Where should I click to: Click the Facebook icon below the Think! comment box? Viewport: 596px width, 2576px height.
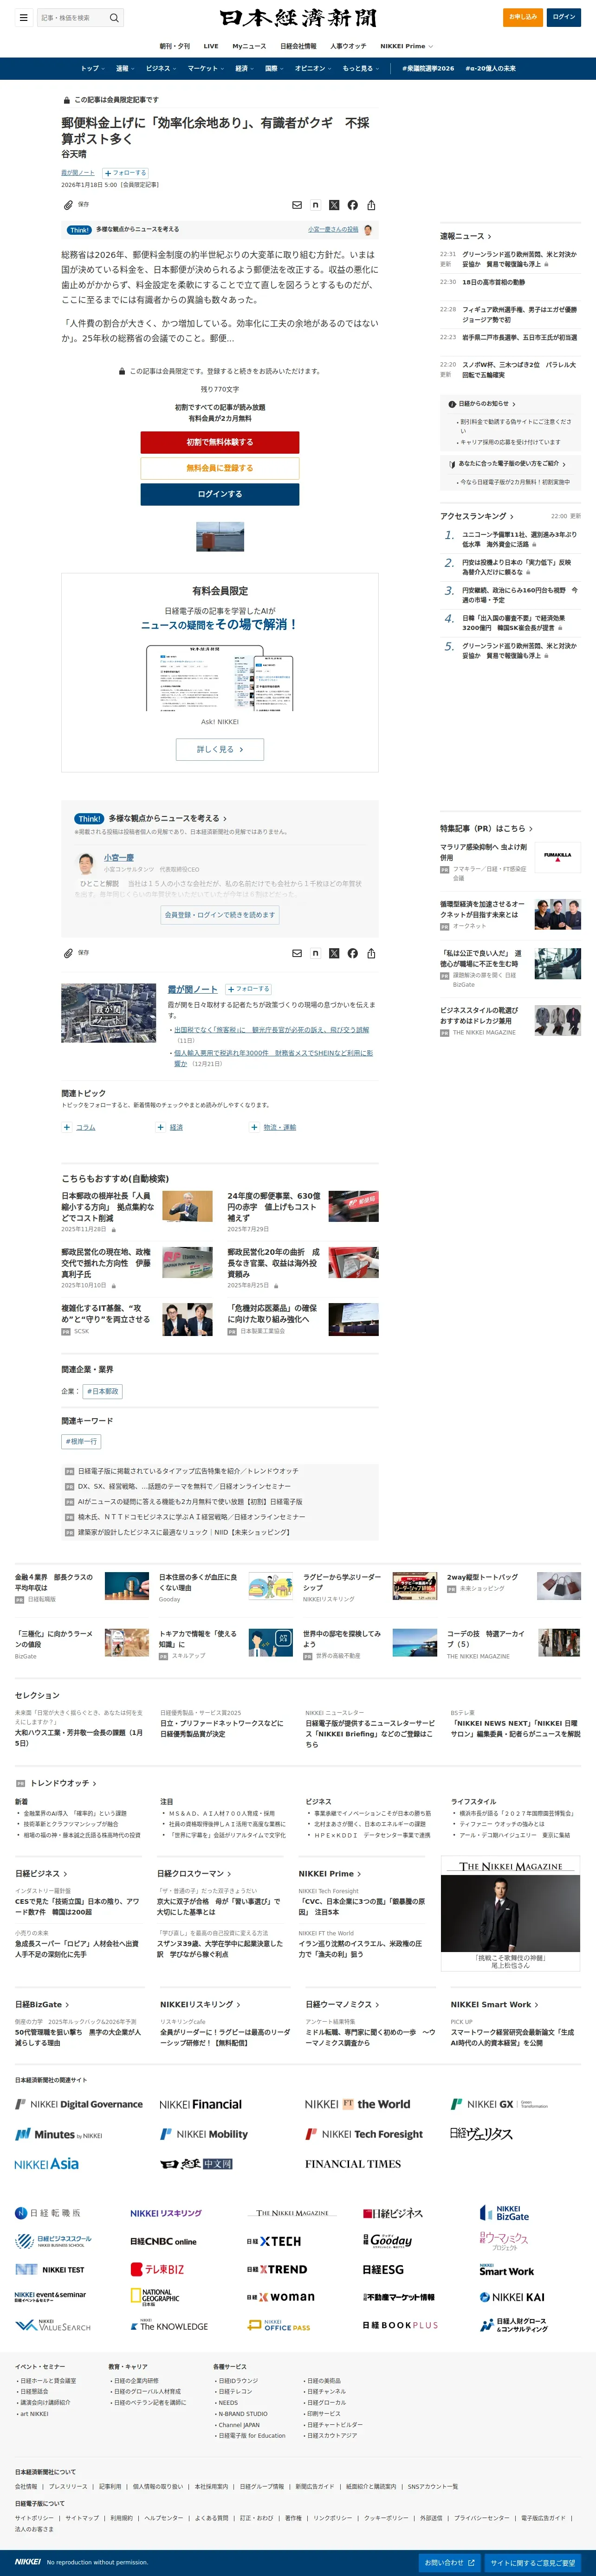pyautogui.click(x=352, y=953)
